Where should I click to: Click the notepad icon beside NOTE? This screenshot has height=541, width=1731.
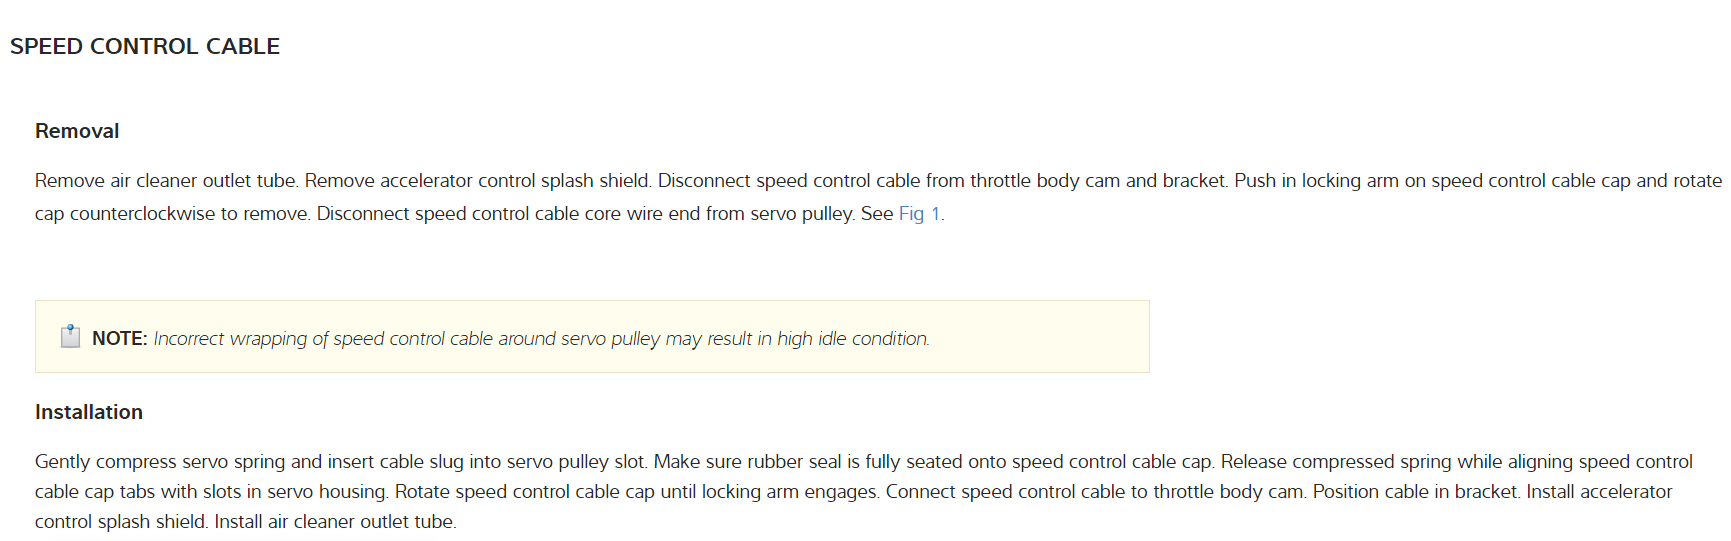pyautogui.click(x=70, y=337)
